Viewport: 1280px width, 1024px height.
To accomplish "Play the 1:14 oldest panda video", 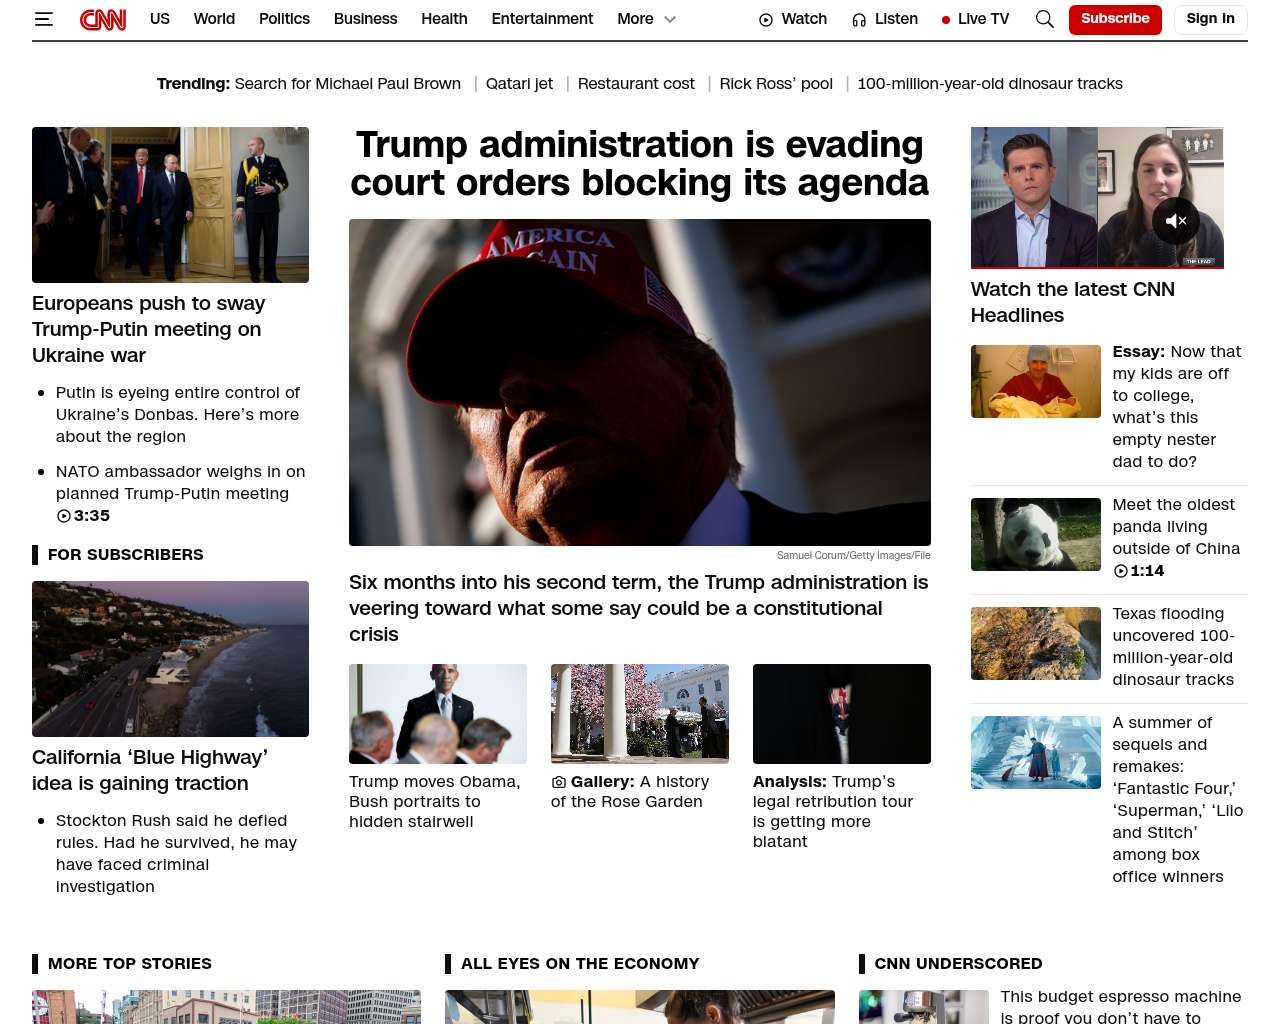I will (1120, 571).
